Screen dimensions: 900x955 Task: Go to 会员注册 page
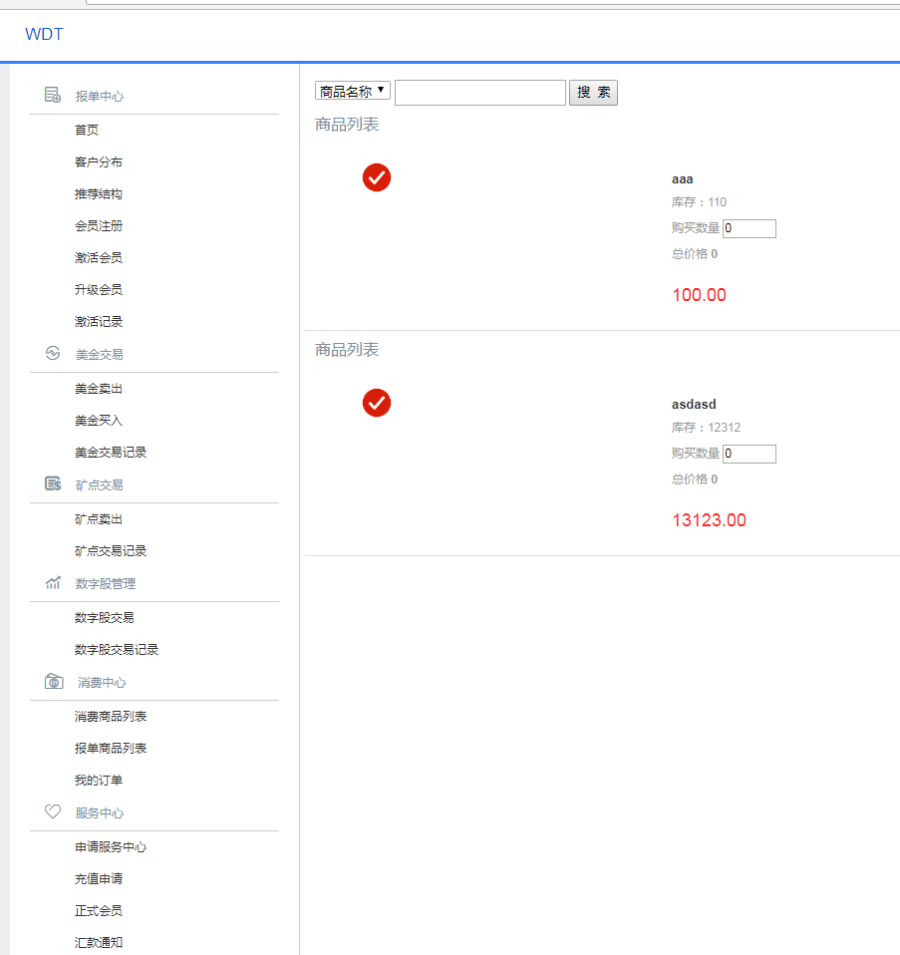click(98, 226)
